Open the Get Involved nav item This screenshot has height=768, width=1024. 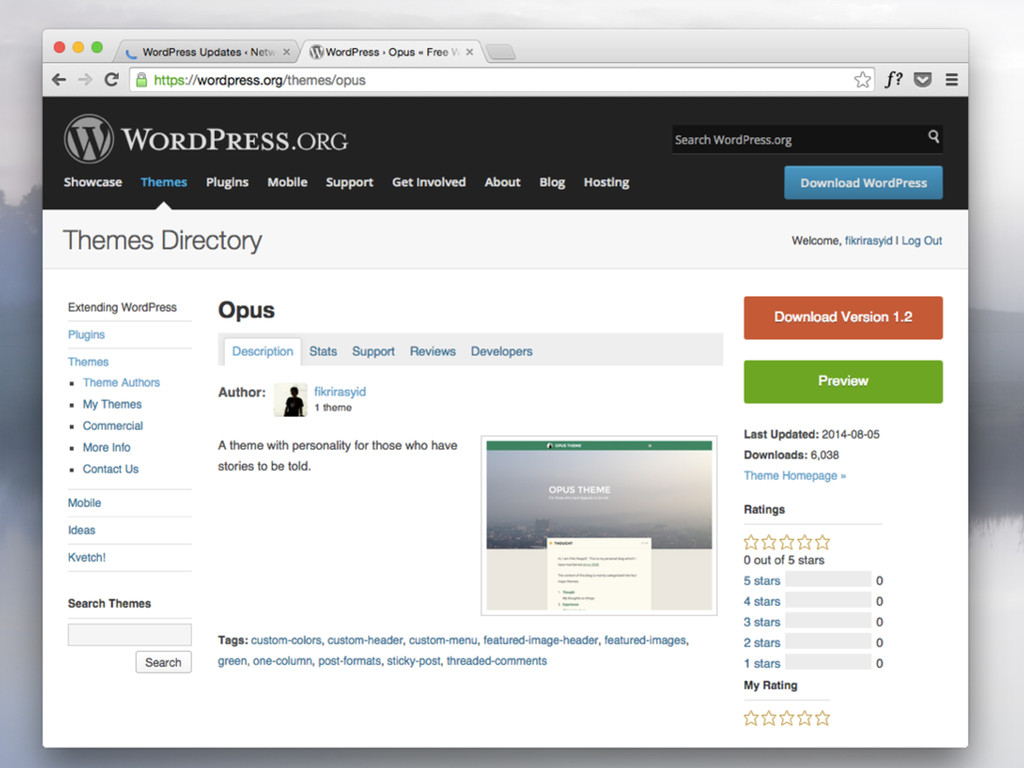(x=429, y=182)
